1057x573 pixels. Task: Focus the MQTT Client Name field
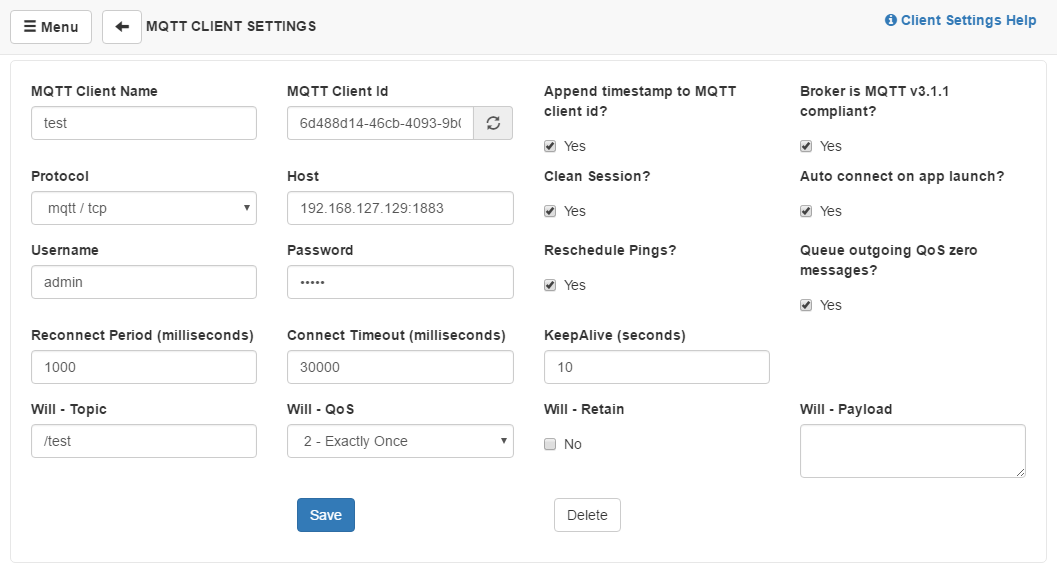click(x=144, y=123)
